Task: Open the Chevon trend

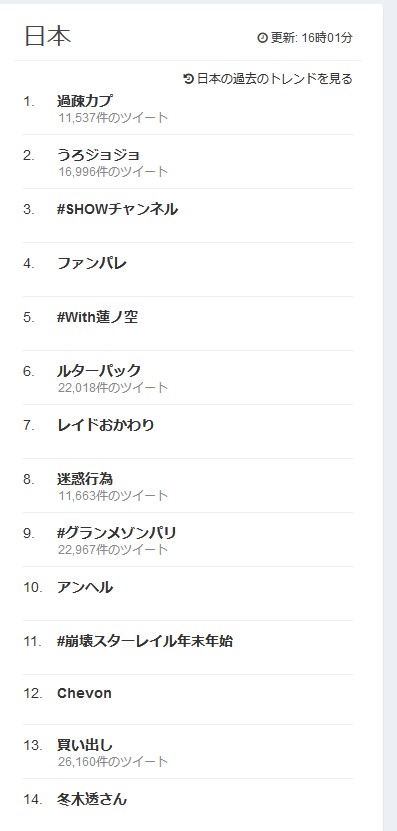Action: (84, 693)
